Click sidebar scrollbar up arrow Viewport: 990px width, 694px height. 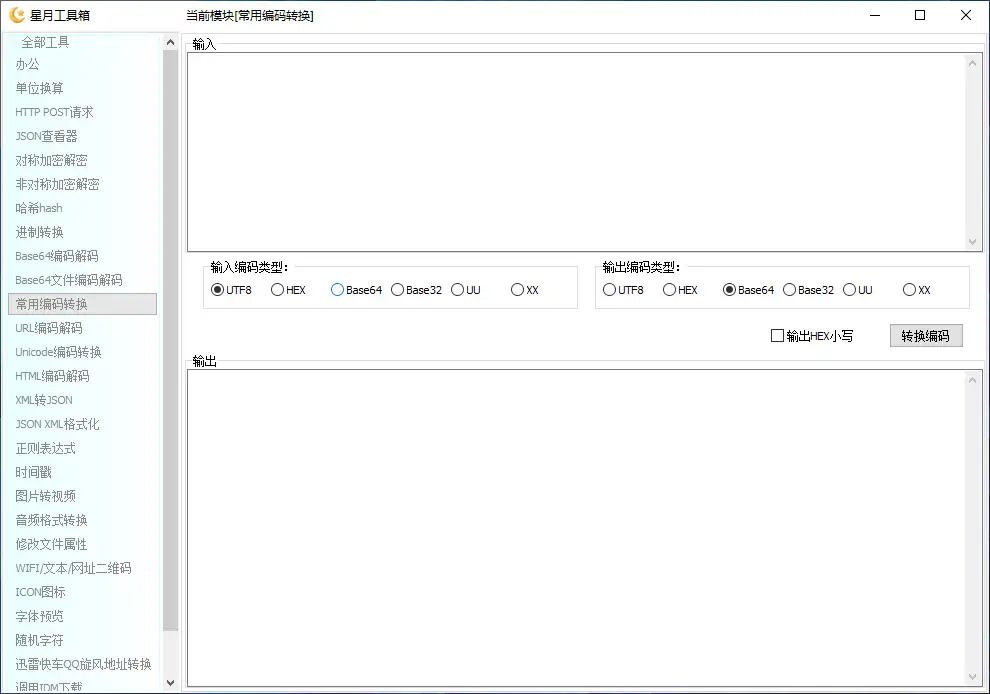pos(170,42)
